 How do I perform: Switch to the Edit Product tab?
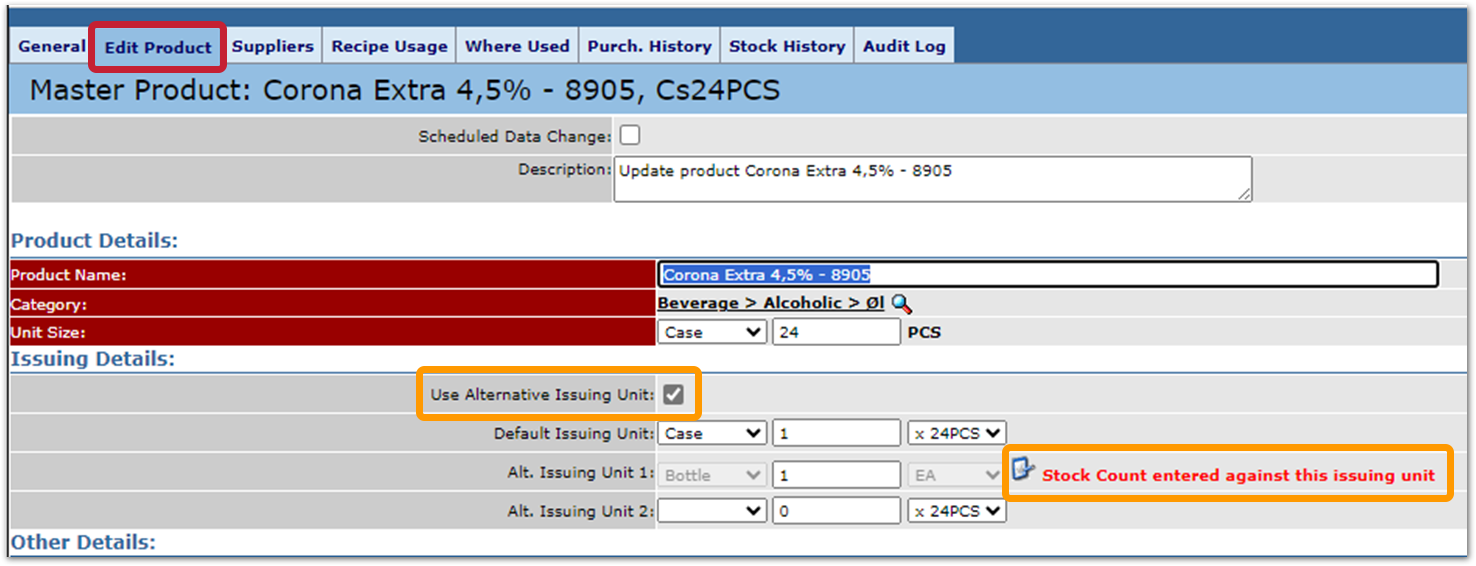(x=158, y=47)
